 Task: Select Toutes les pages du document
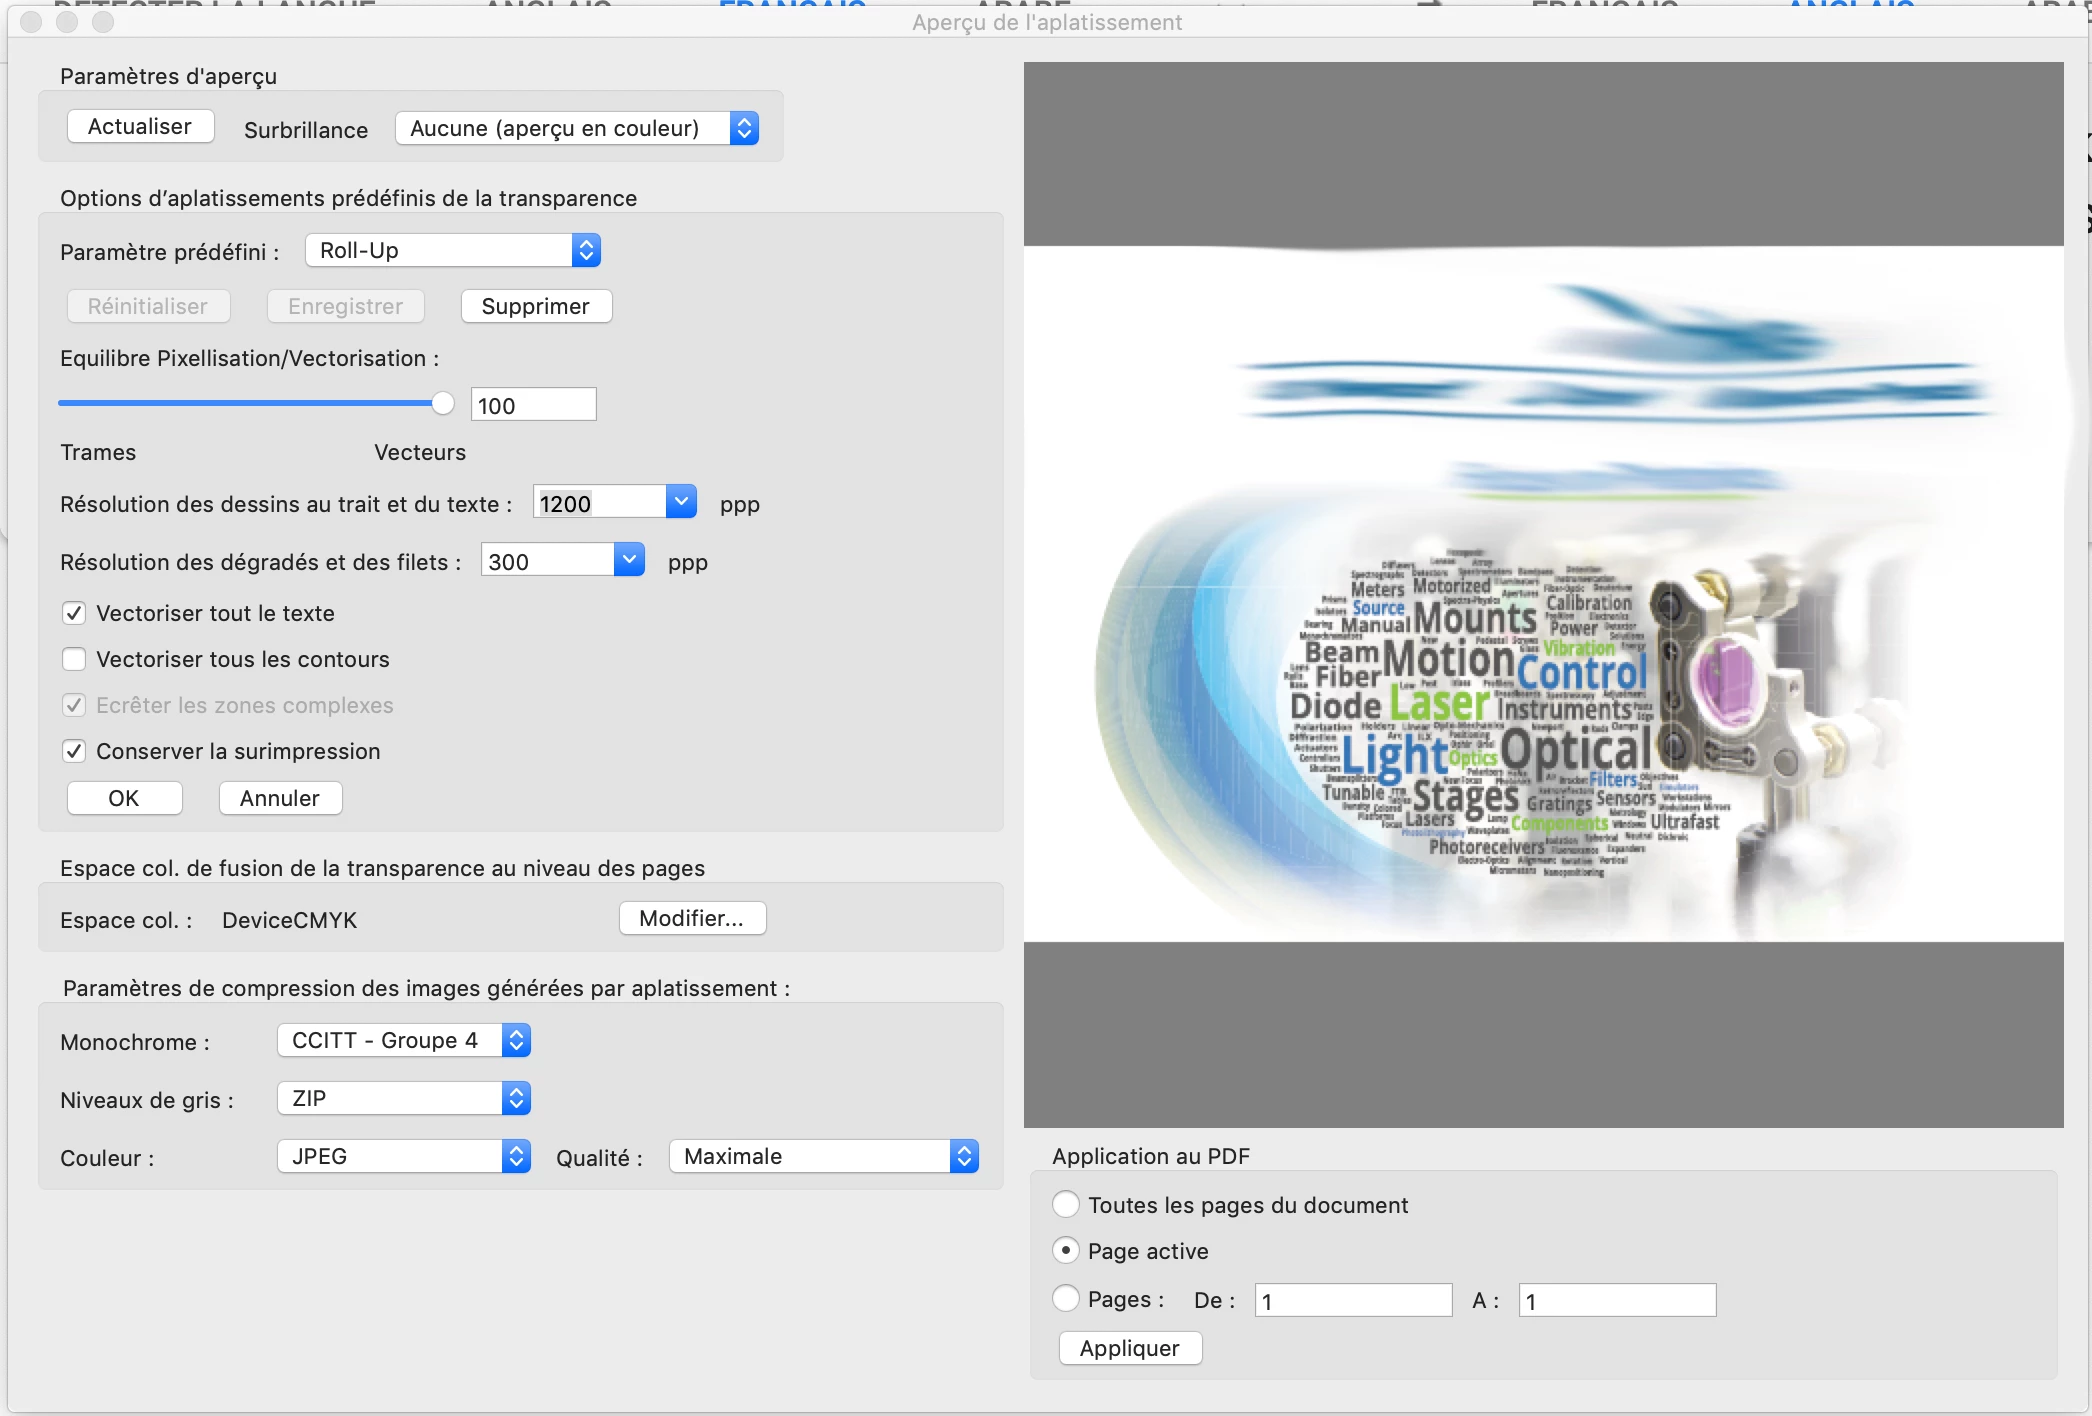tap(1066, 1204)
